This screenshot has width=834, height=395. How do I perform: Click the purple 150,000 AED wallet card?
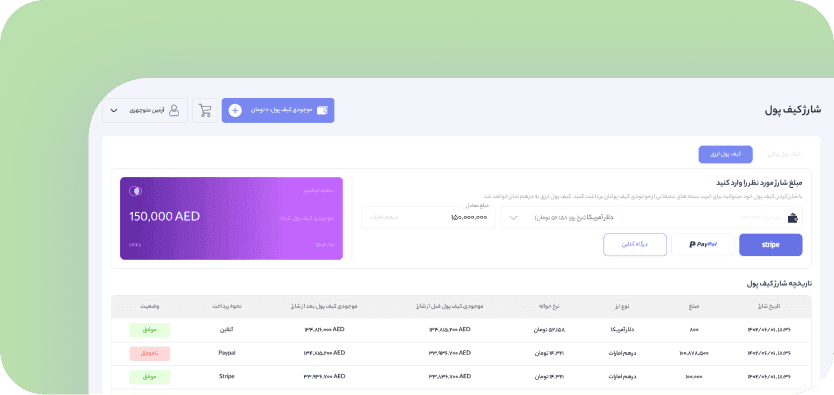[231, 218]
